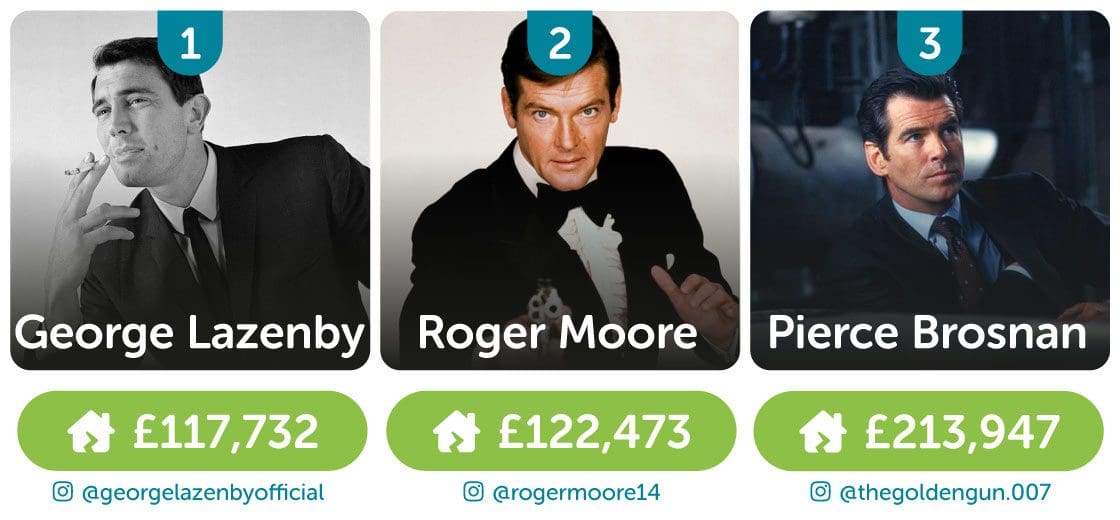Select the tuxedo photo in card 2
The height and width of the screenshot is (520, 1120).
tap(560, 190)
